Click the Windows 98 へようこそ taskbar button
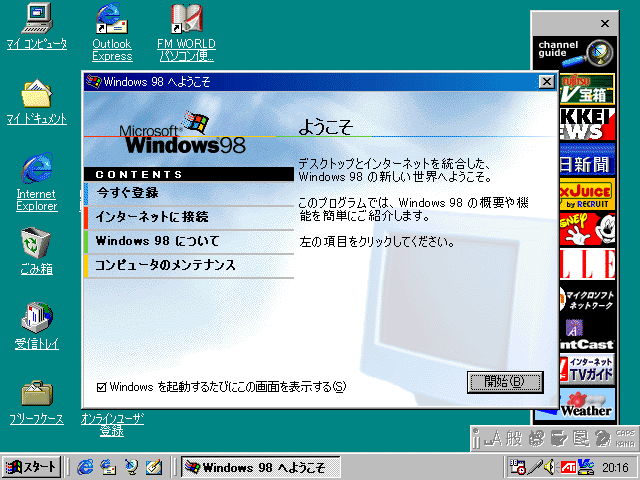The width and height of the screenshot is (640, 480). pos(260,467)
